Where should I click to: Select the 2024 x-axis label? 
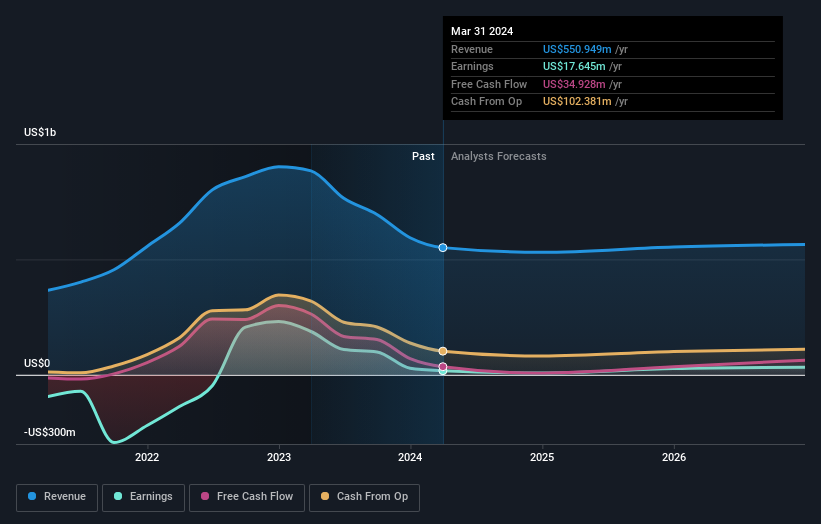pos(410,458)
